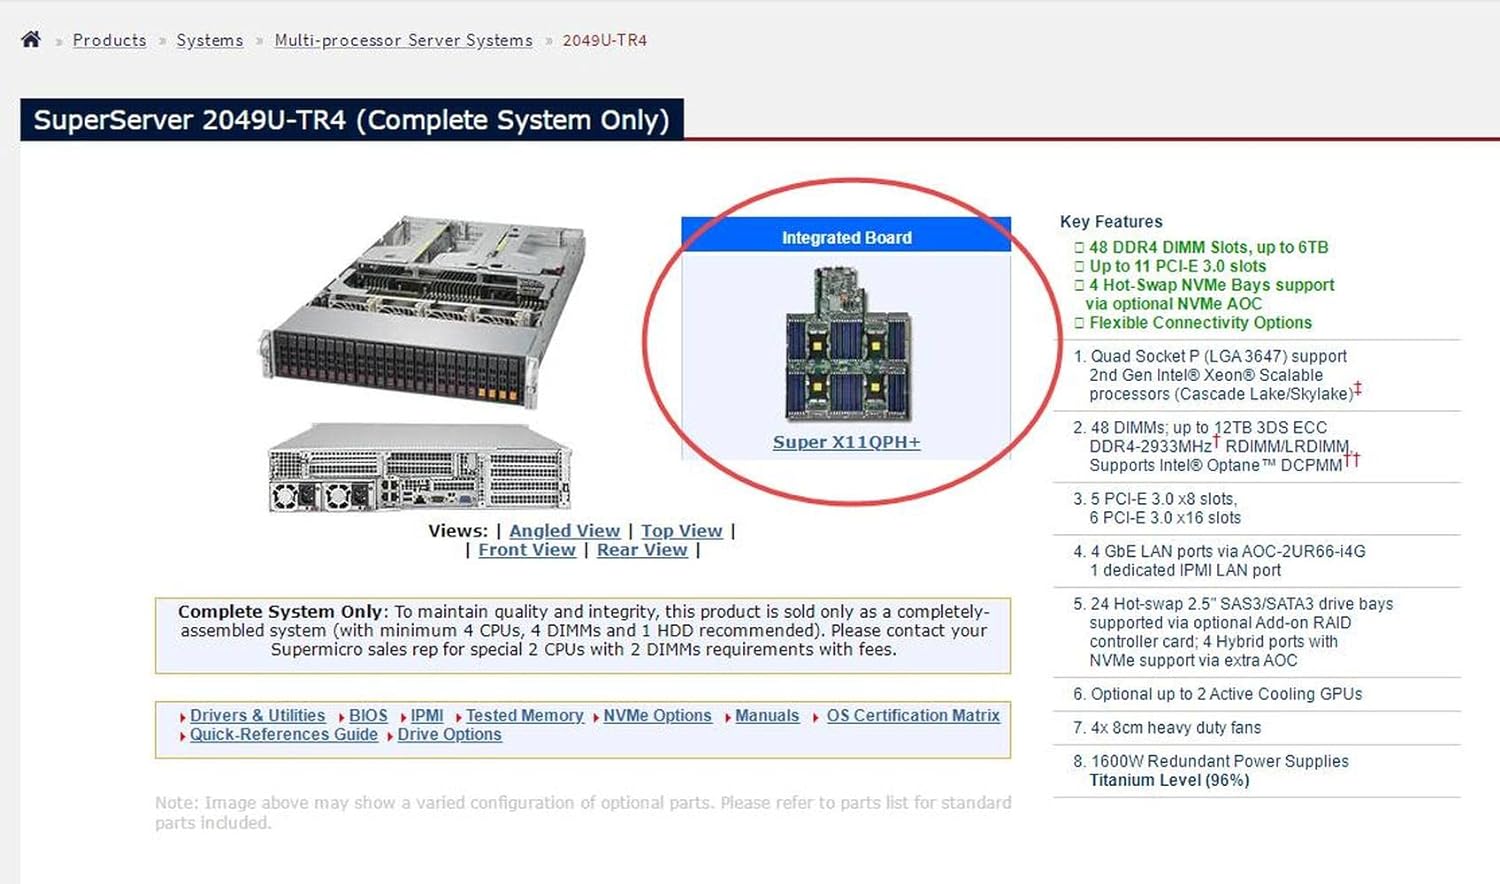Click the SuperServer 2049U-TR4 page title
The image size is (1500, 884).
click(351, 120)
